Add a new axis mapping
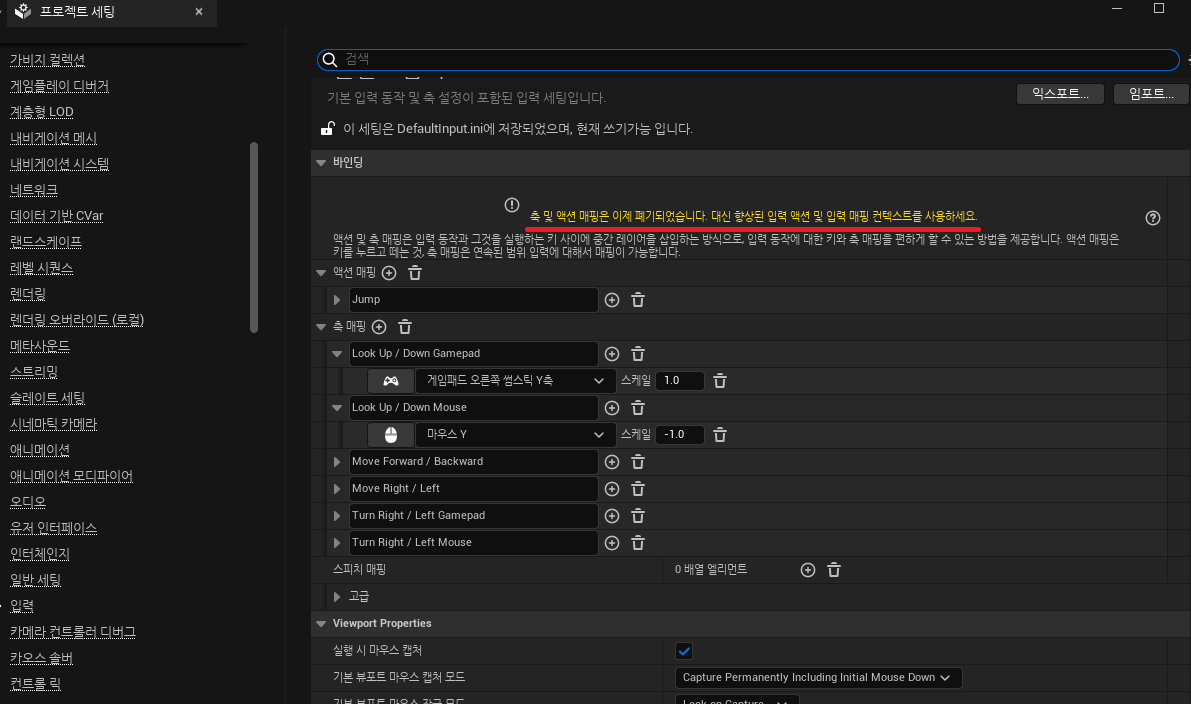The image size is (1191, 704). click(x=379, y=327)
